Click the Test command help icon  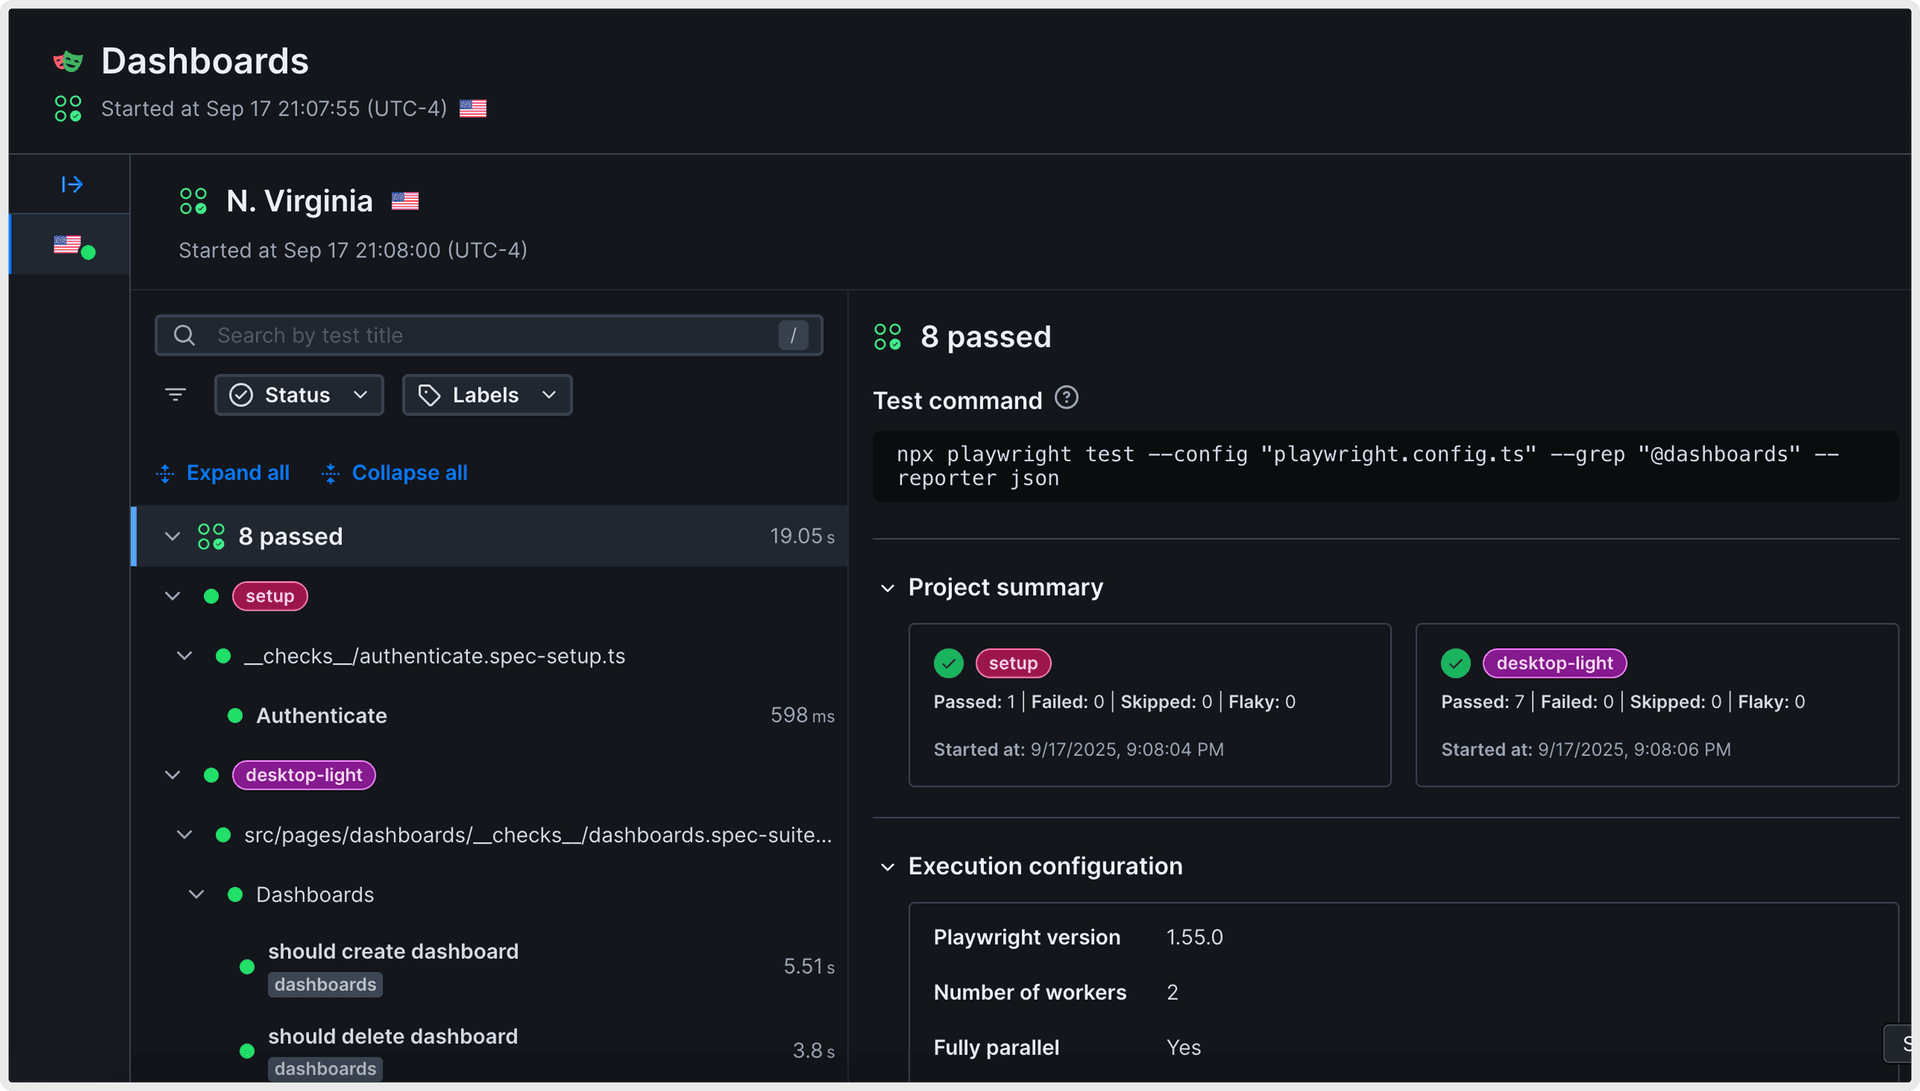point(1066,398)
